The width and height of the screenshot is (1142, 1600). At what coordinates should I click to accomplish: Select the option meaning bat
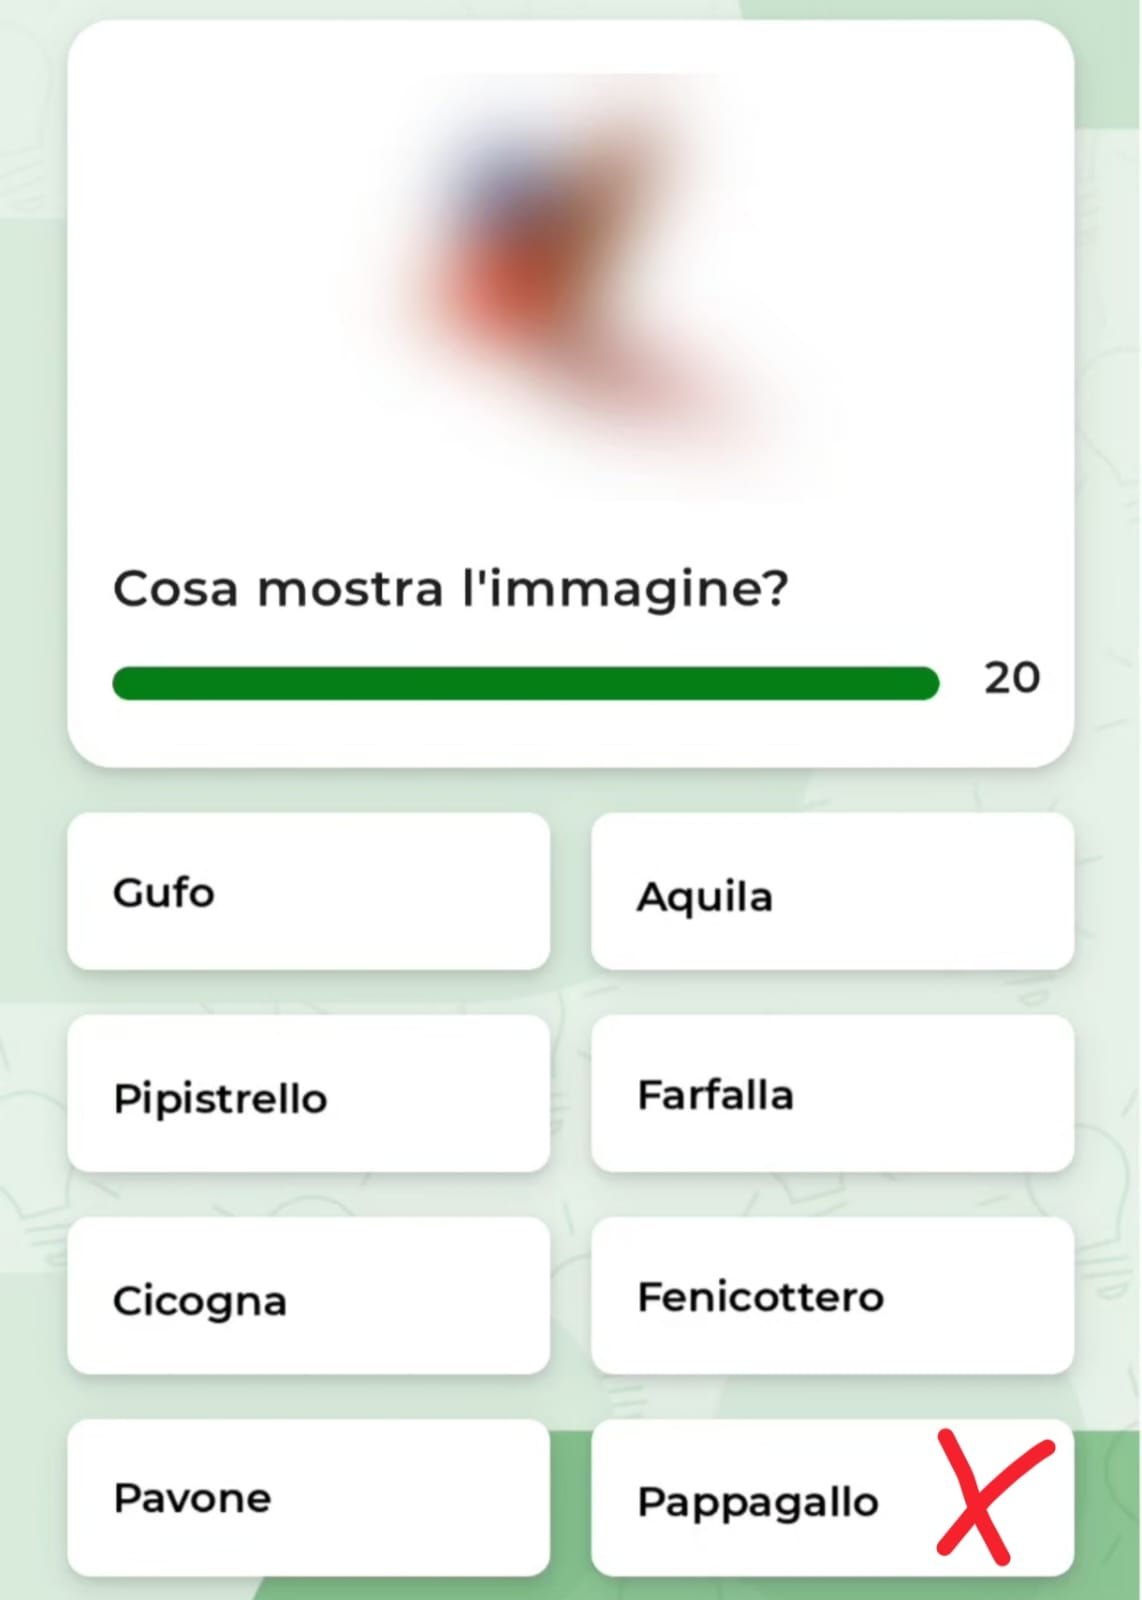[308, 1095]
